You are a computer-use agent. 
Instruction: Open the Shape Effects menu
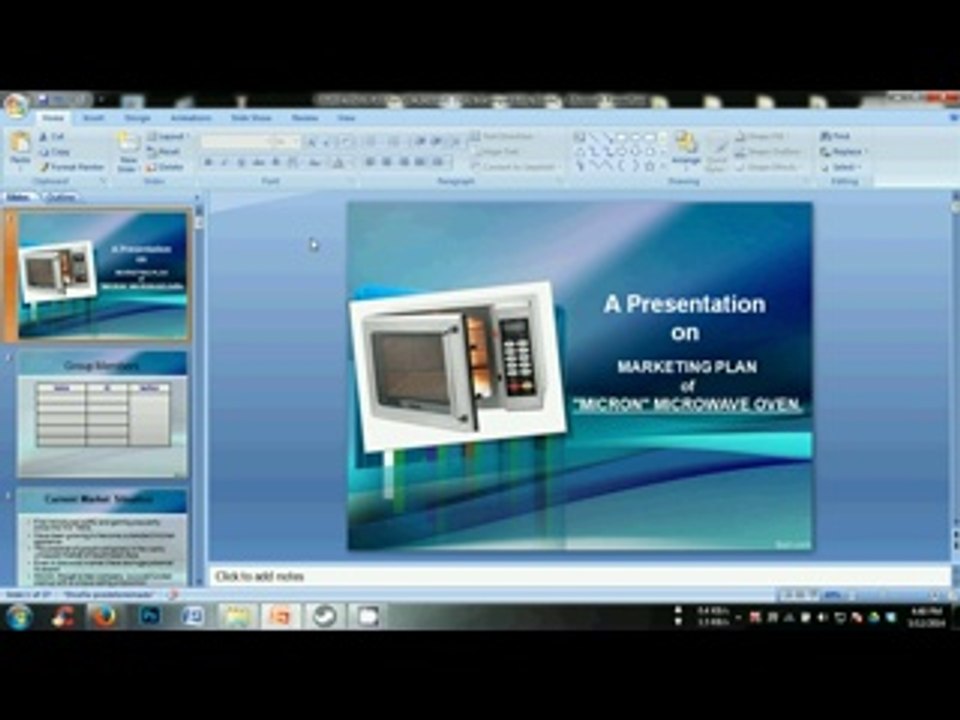tap(767, 167)
